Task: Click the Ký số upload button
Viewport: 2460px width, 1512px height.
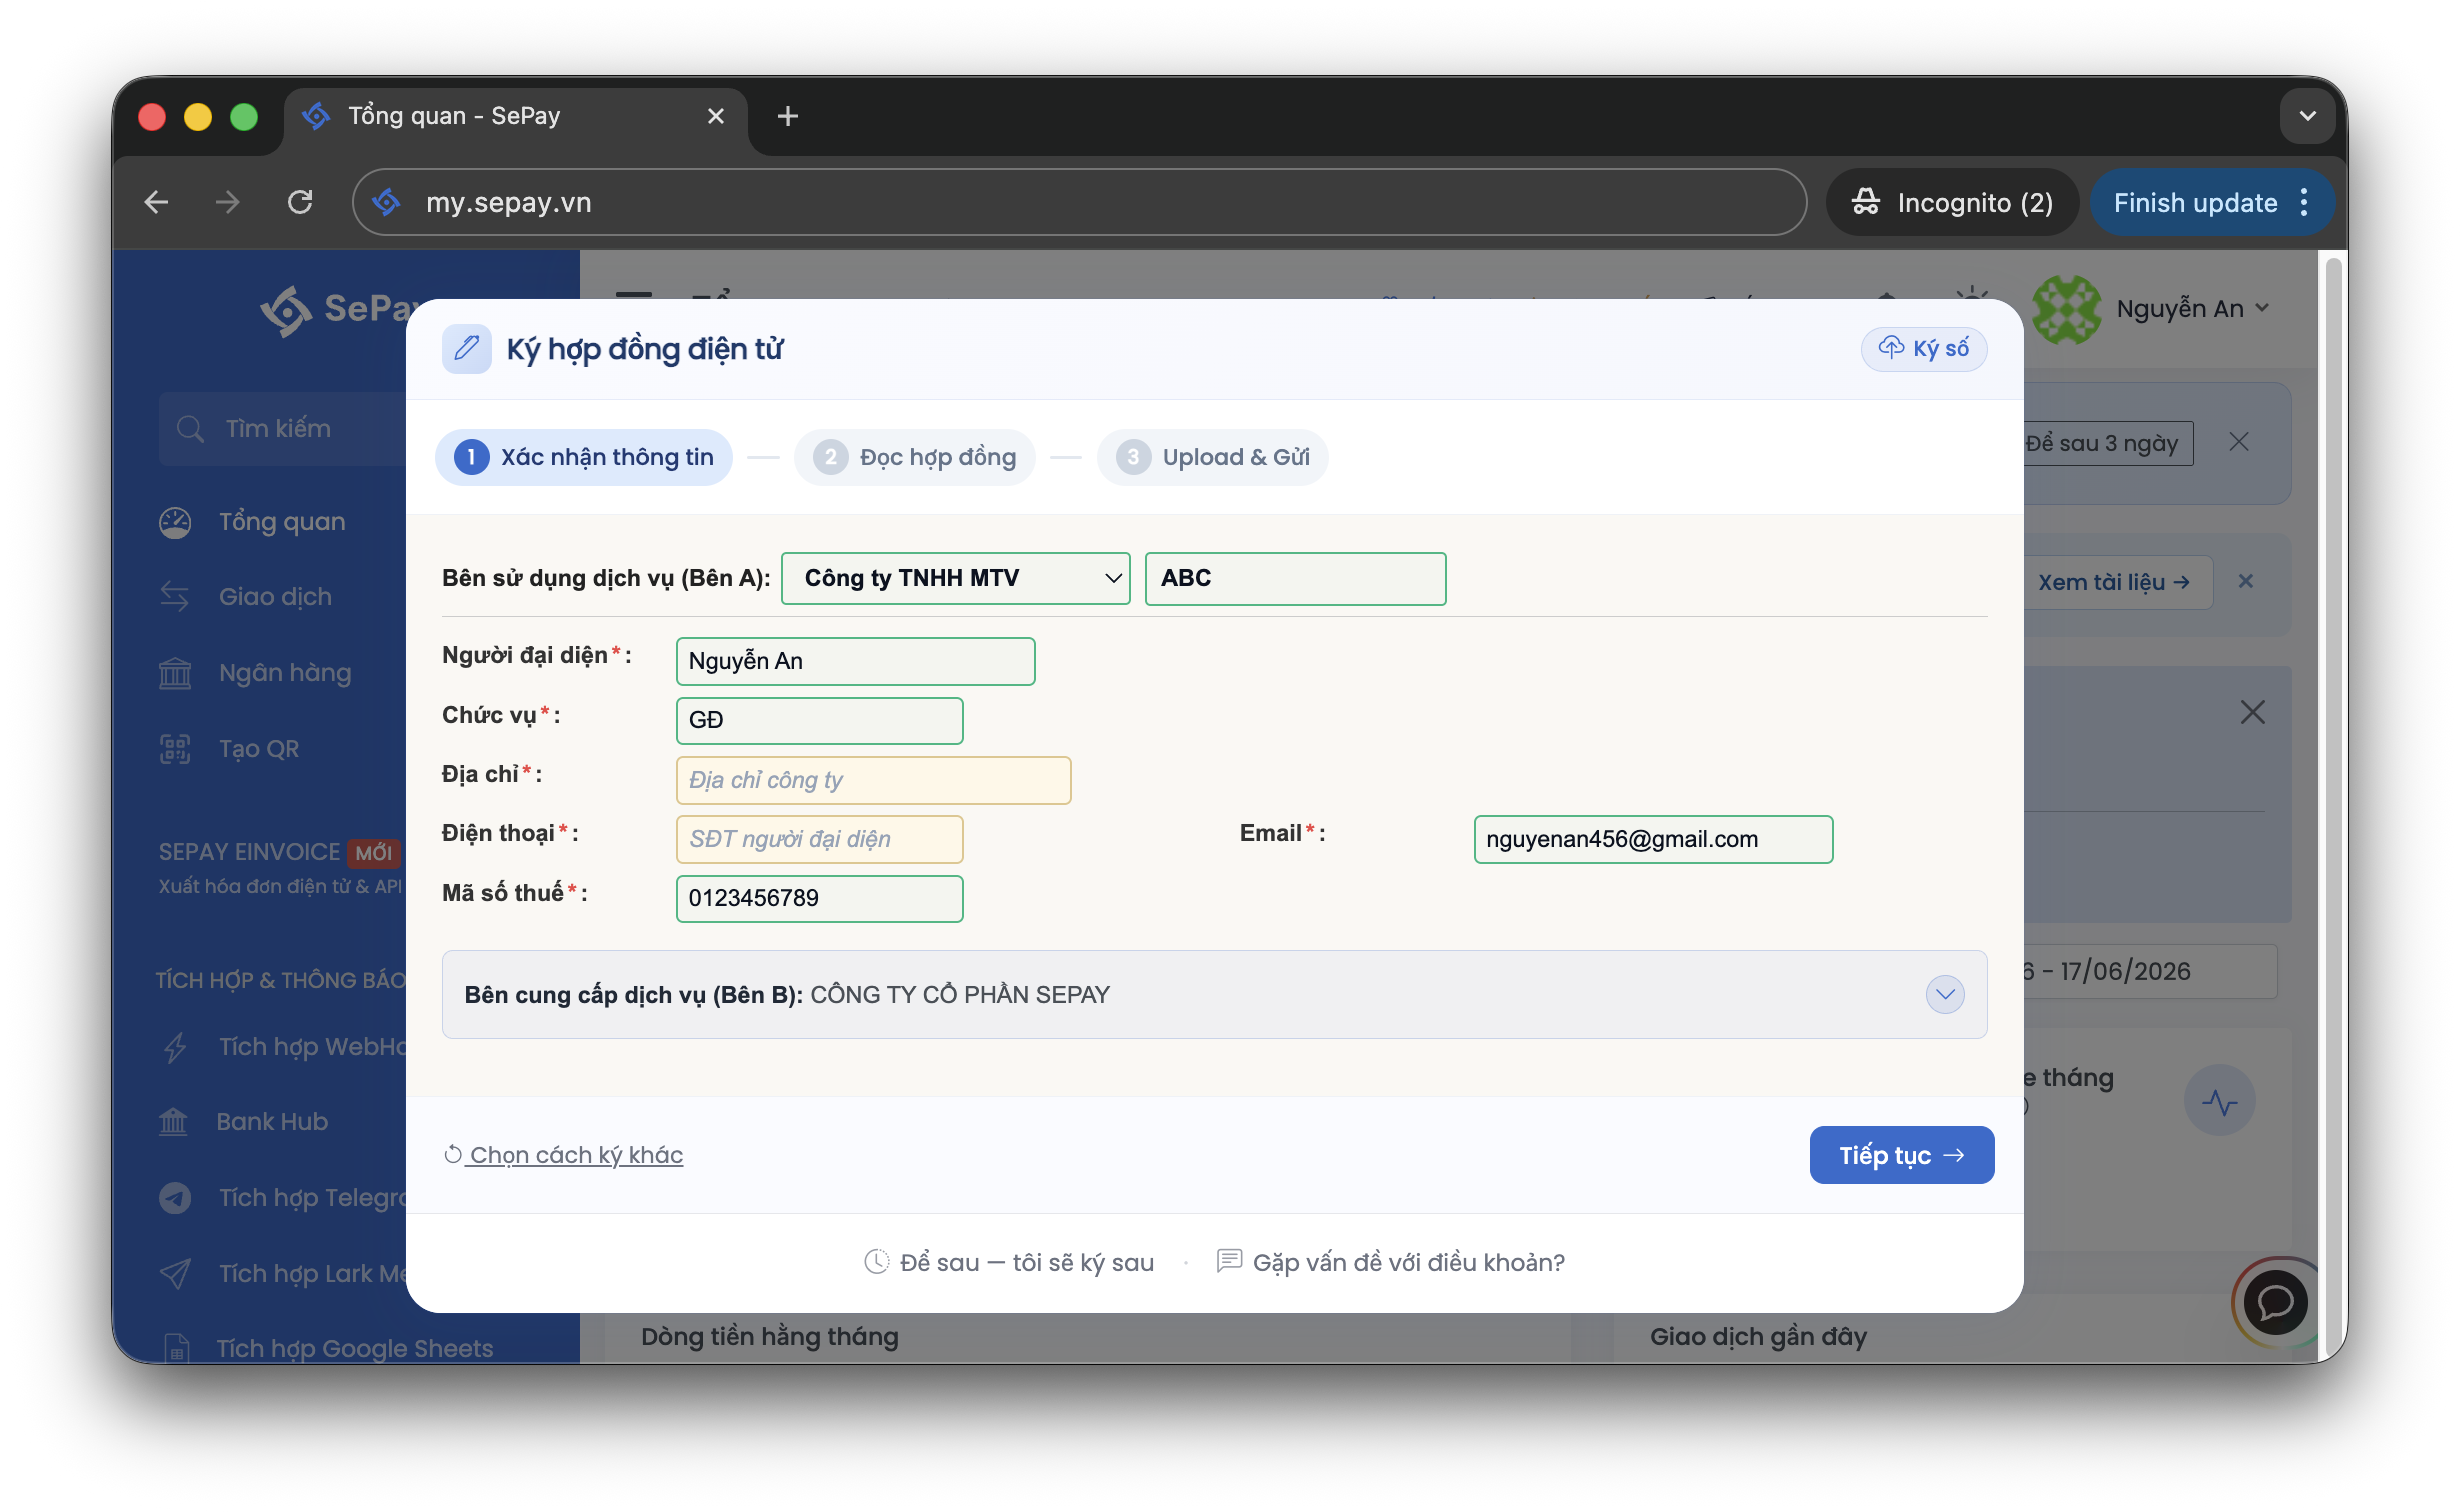Action: [1923, 348]
